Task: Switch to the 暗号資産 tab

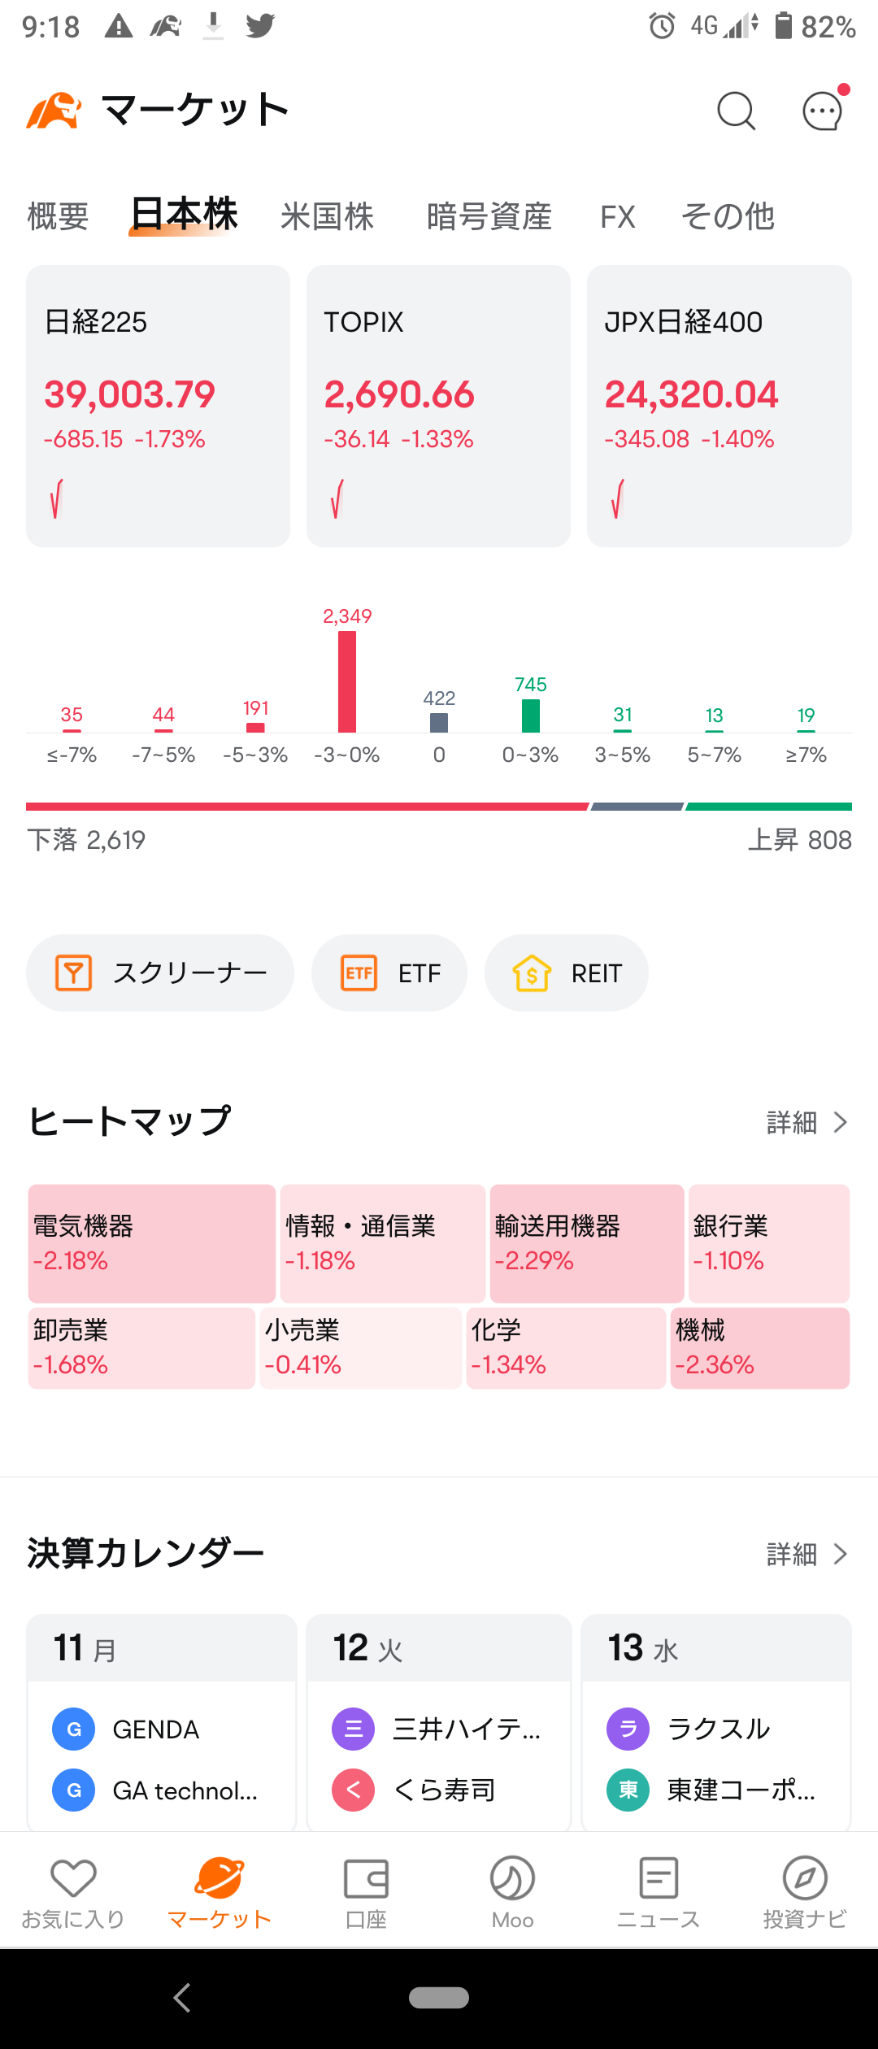Action: 489,216
